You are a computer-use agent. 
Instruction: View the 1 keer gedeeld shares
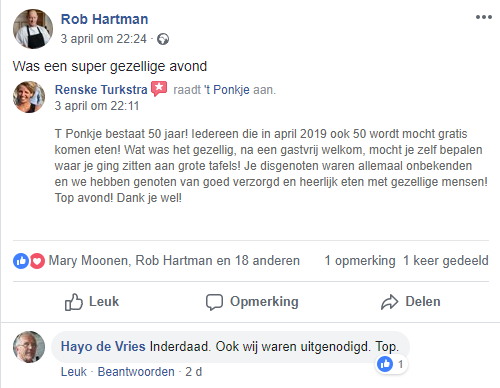click(x=446, y=261)
